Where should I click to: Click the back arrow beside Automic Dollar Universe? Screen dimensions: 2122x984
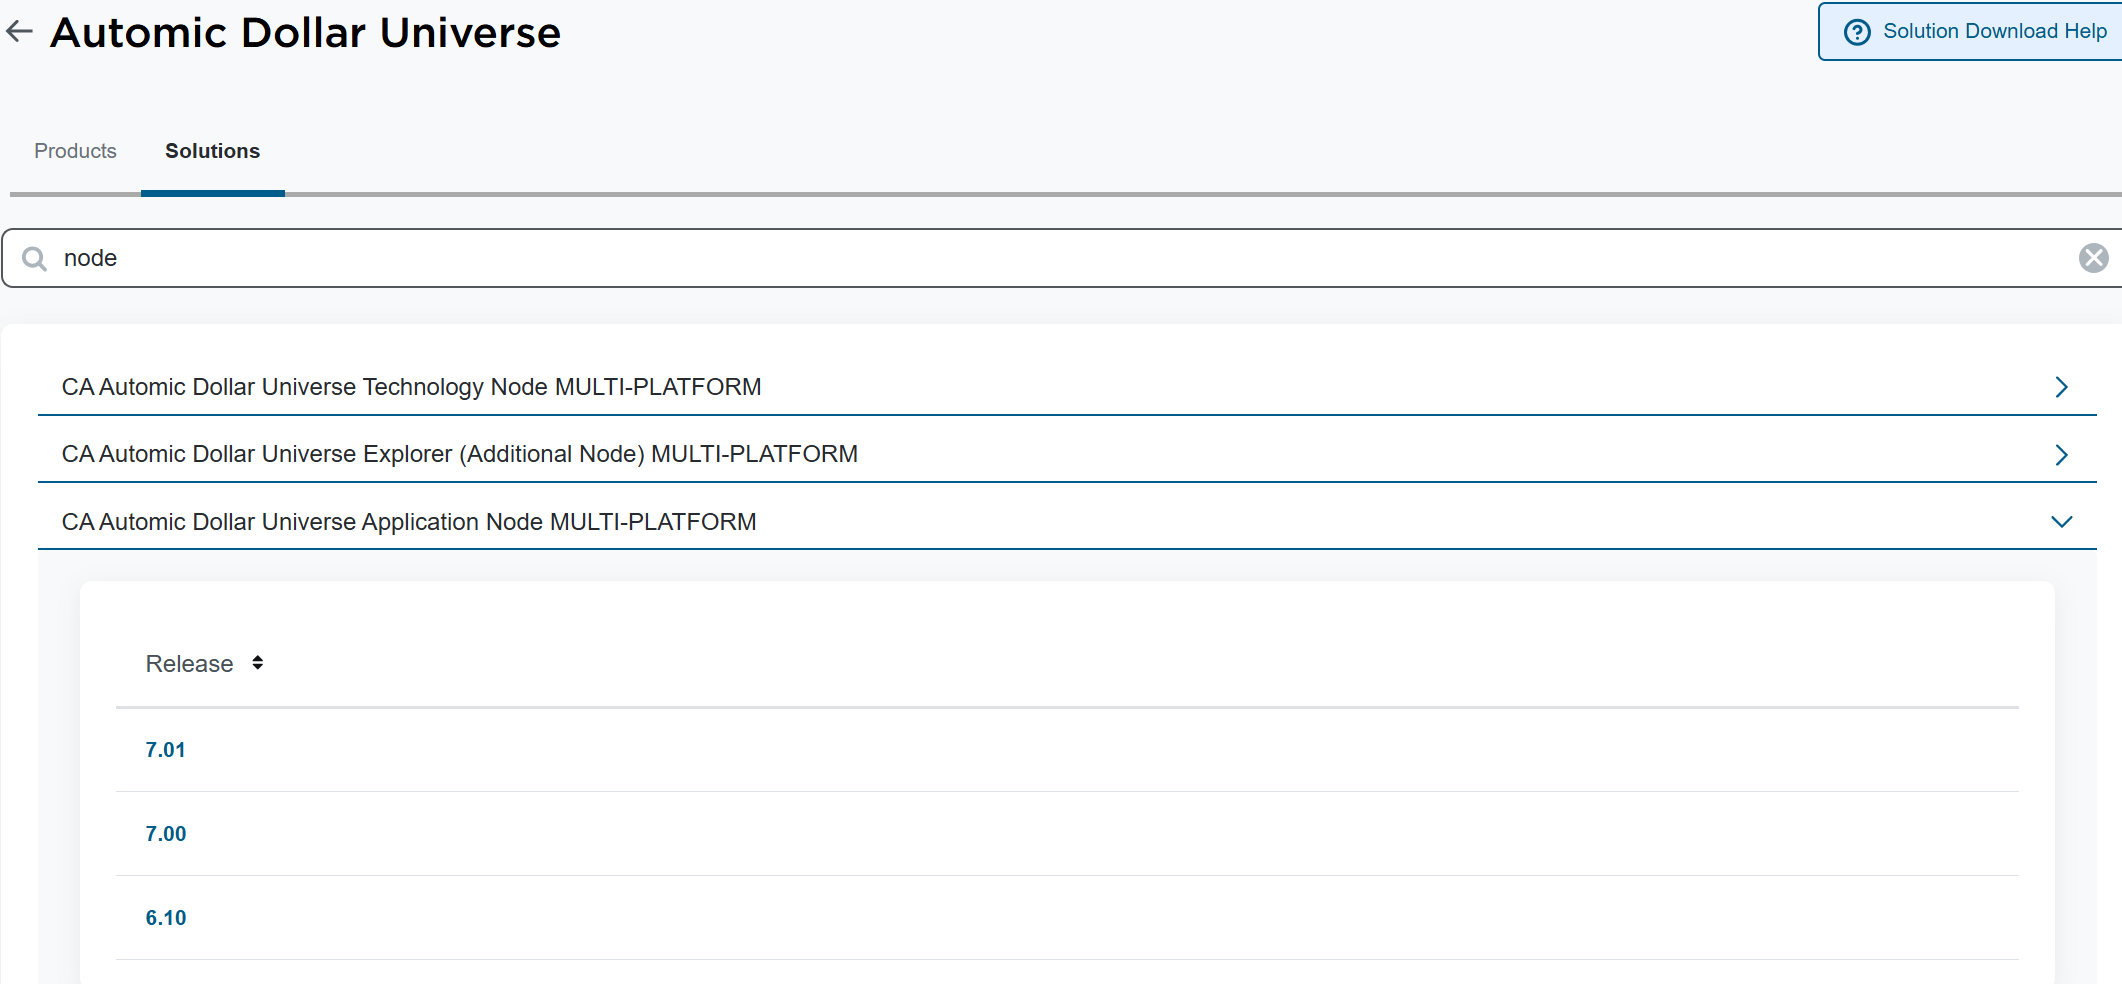pyautogui.click(x=19, y=32)
